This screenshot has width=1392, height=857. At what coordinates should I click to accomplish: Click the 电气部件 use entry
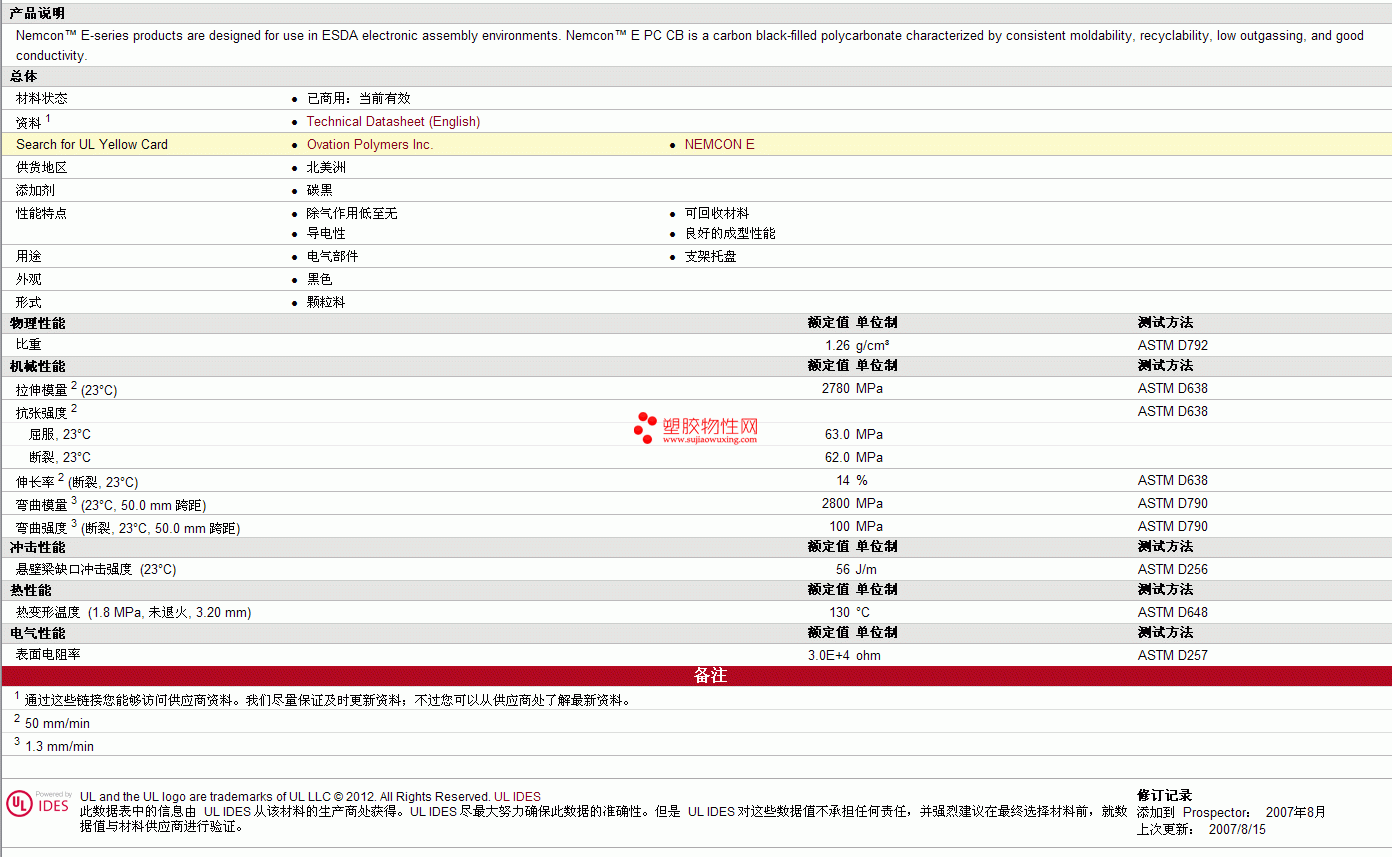click(332, 256)
